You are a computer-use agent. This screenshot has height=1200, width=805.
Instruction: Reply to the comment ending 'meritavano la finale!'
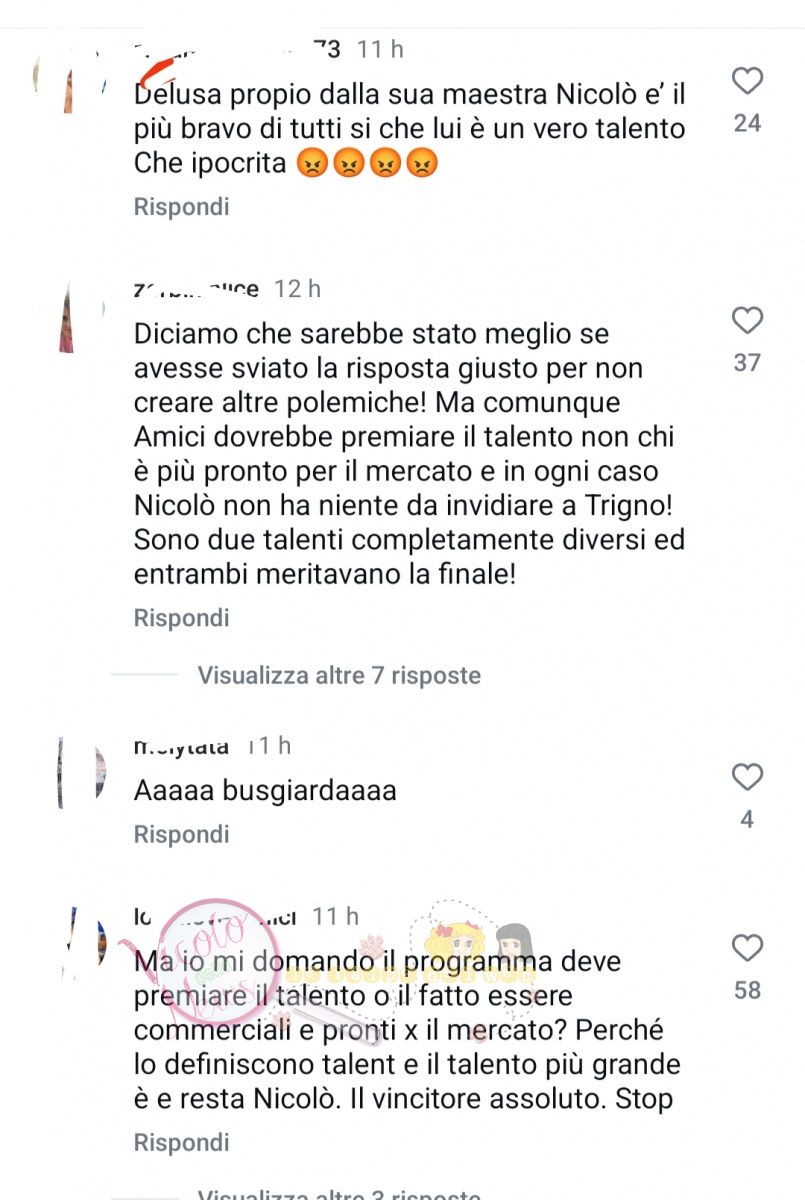(x=182, y=618)
